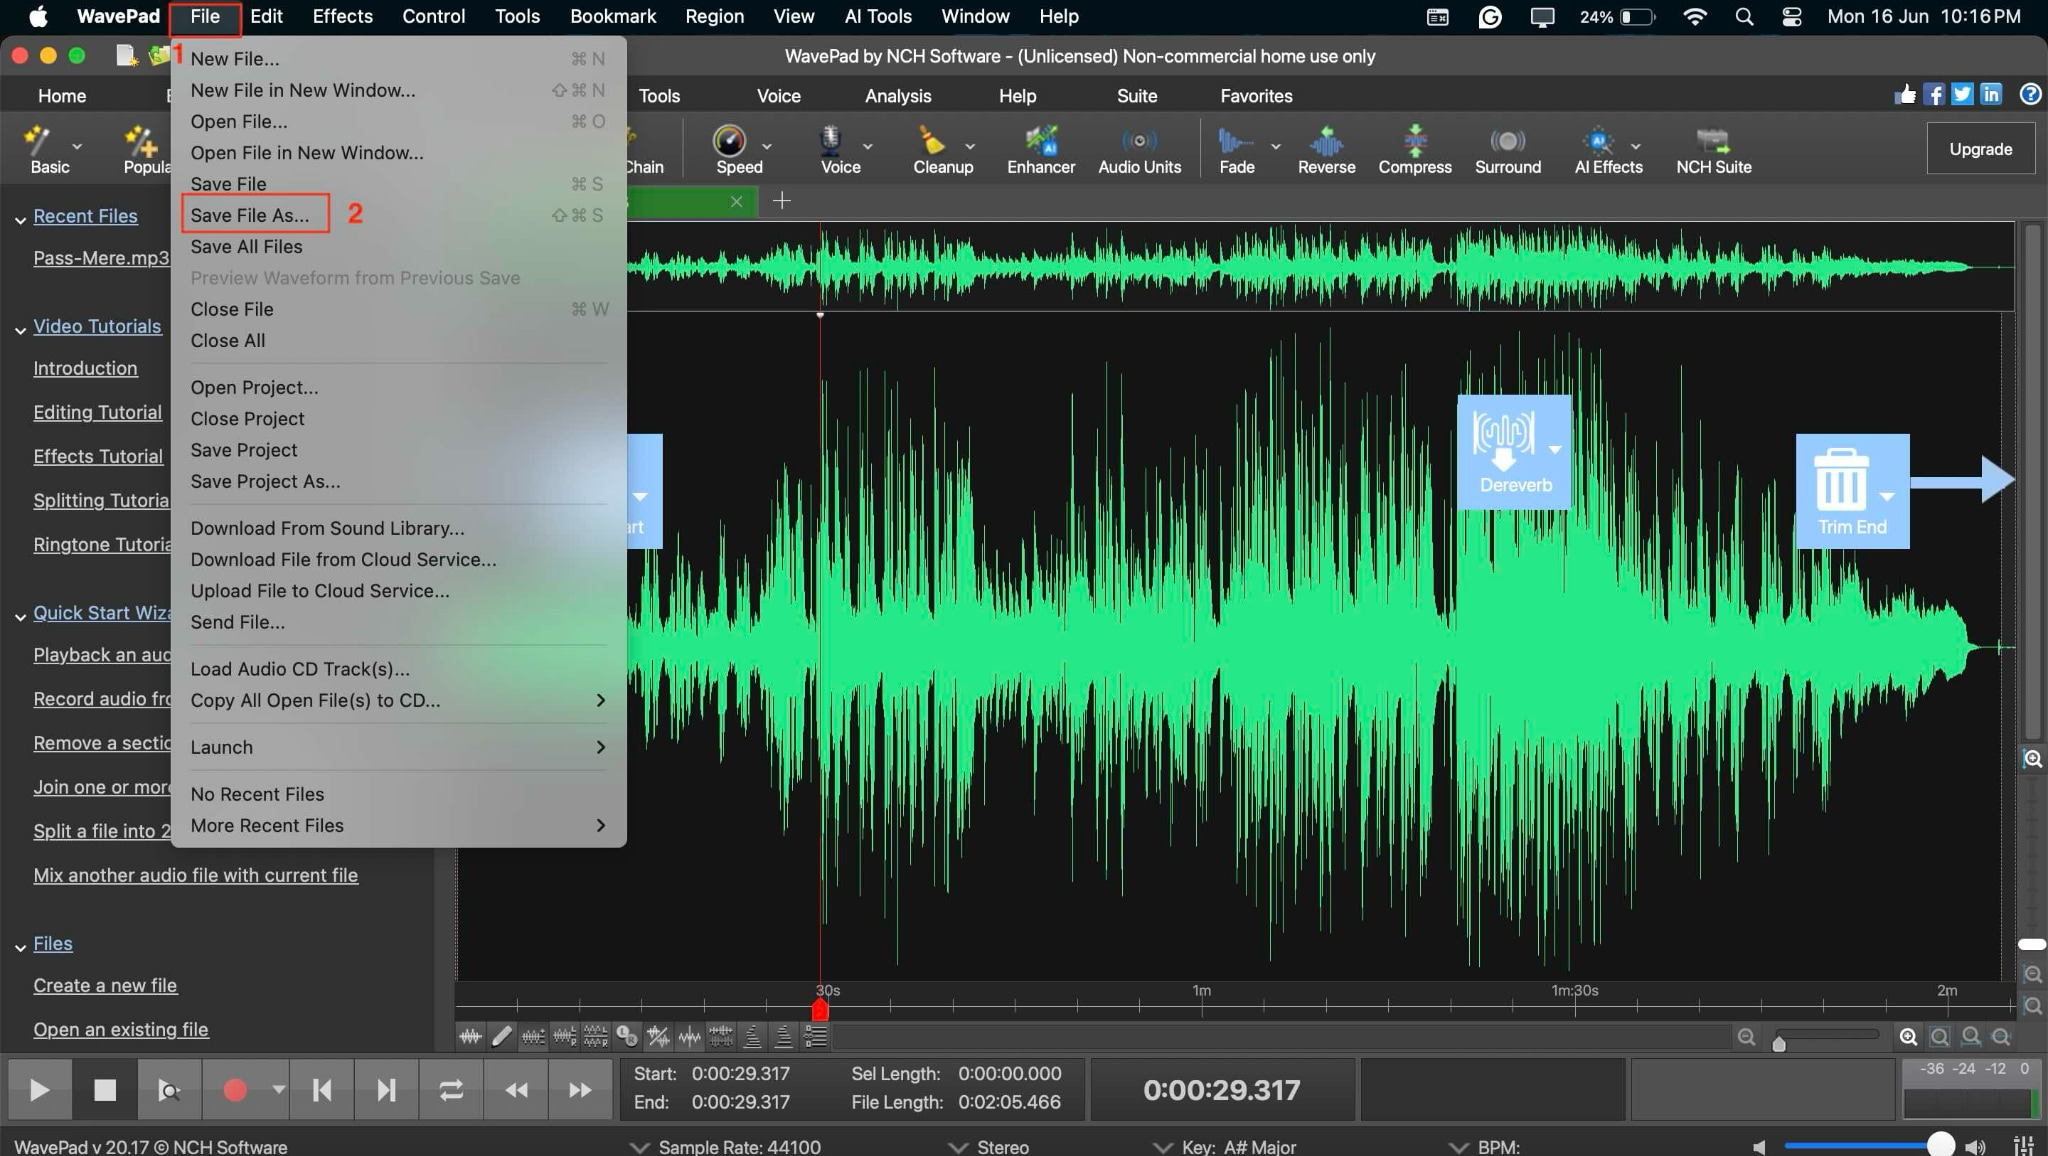Apply the Fade effect tool
This screenshot has height=1156, width=2048.
pos(1236,149)
